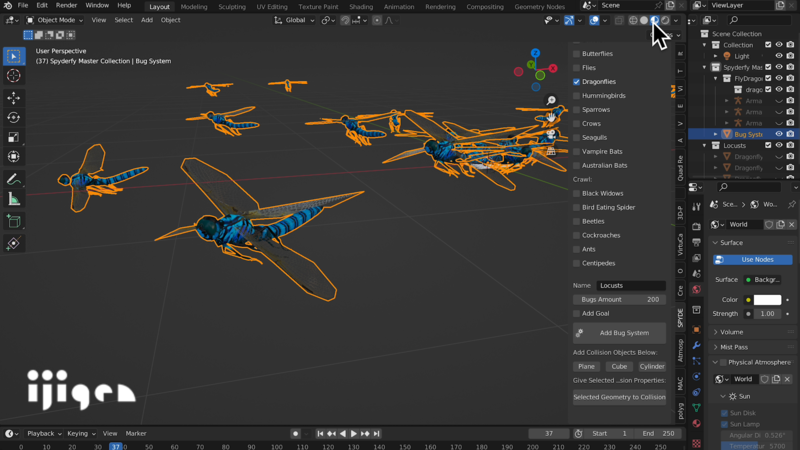Switch to the Modeling workspace tab
Viewport: 800px width, 450px height.
[194, 7]
